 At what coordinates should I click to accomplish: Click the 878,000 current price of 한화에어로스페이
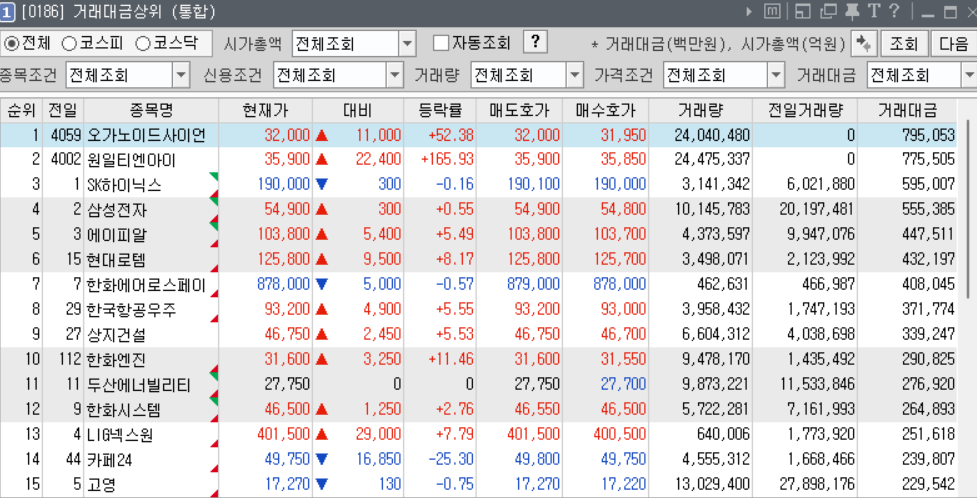coord(284,285)
